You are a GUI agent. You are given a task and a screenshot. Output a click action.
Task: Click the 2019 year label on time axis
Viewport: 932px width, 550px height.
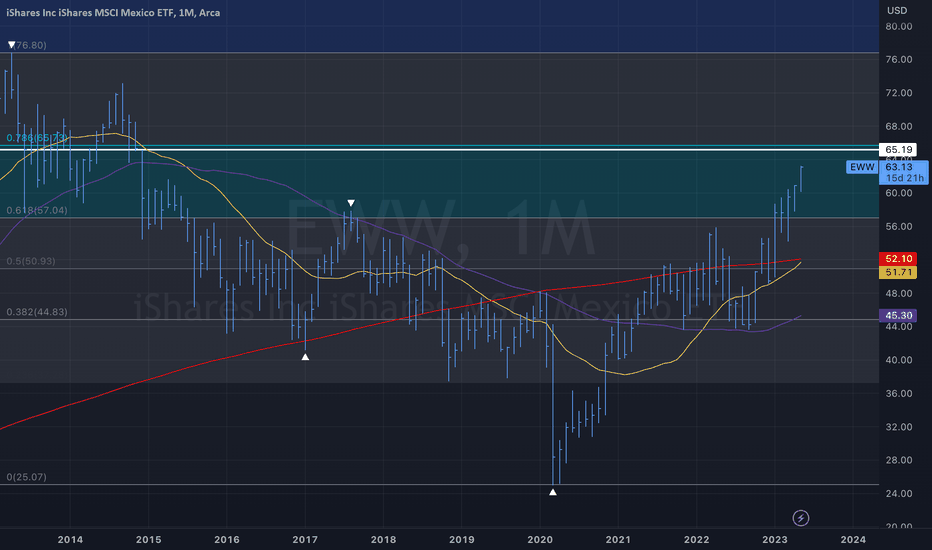click(462, 539)
